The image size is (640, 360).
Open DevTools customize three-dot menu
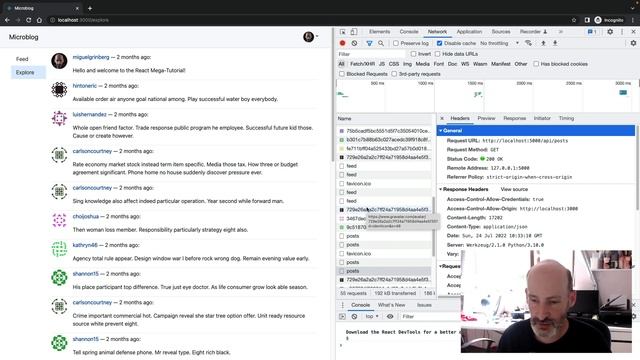[x=622, y=32]
